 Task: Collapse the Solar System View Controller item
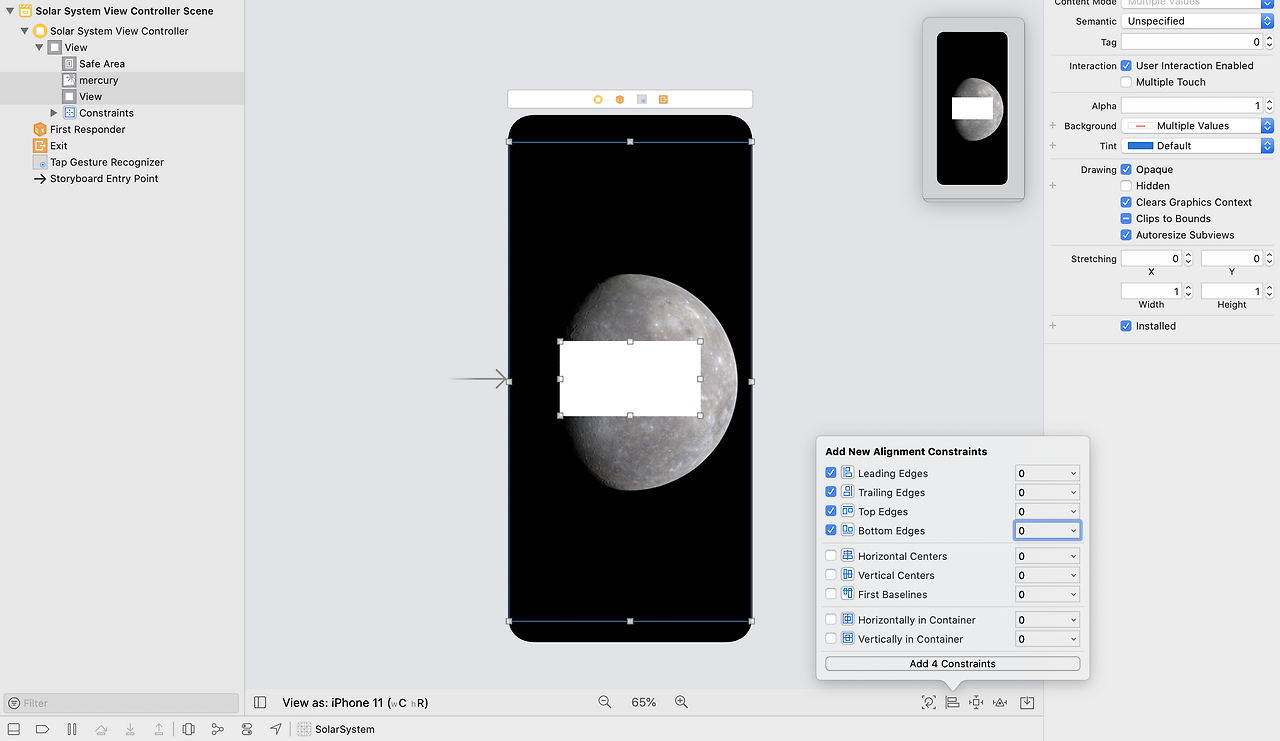point(24,31)
